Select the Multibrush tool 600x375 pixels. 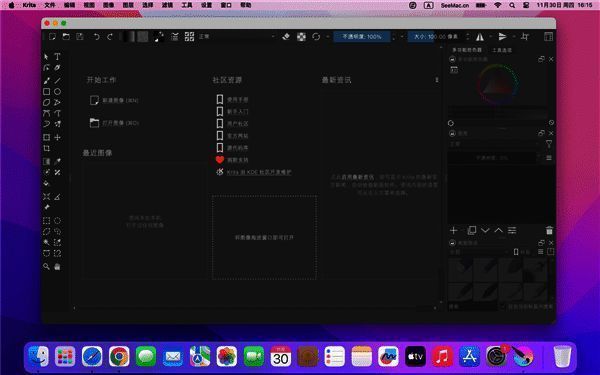[57, 124]
